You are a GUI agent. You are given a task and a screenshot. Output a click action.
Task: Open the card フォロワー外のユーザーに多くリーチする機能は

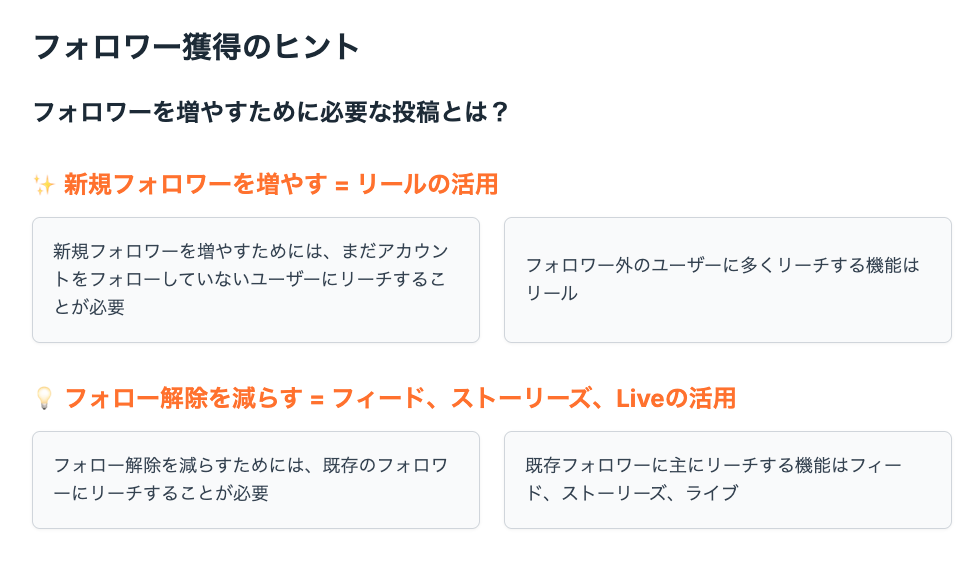coord(727,280)
